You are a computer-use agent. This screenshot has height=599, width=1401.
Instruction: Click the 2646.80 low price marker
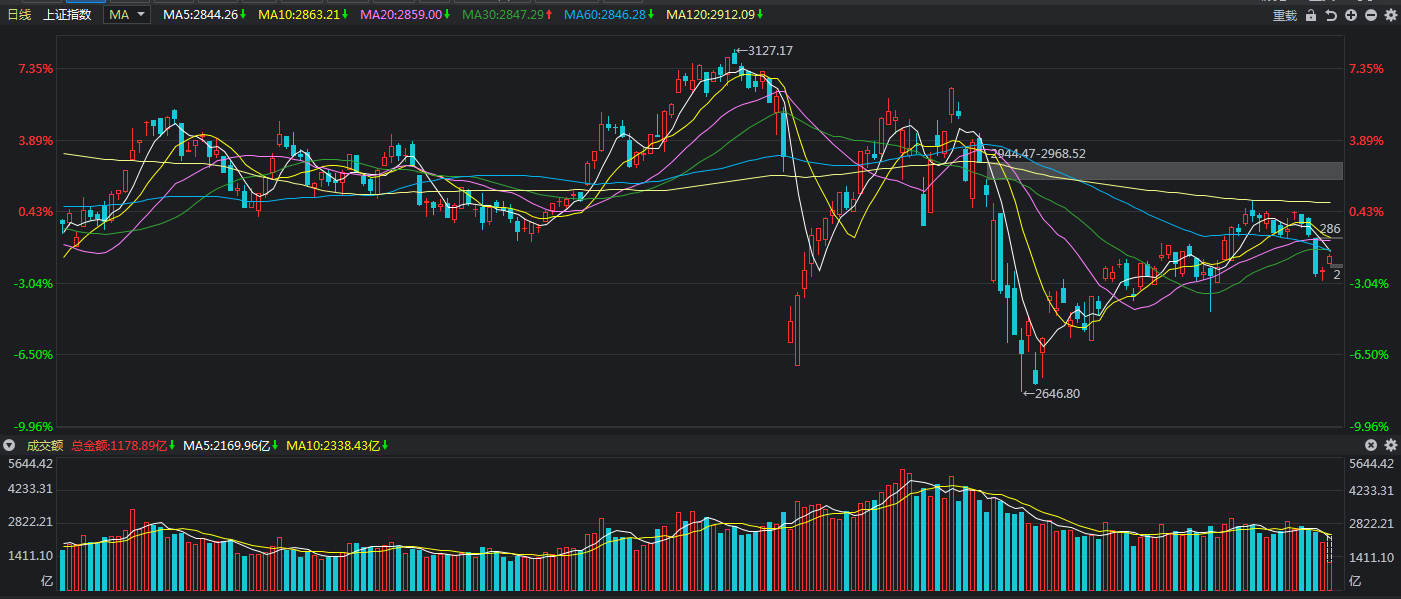pos(1051,394)
